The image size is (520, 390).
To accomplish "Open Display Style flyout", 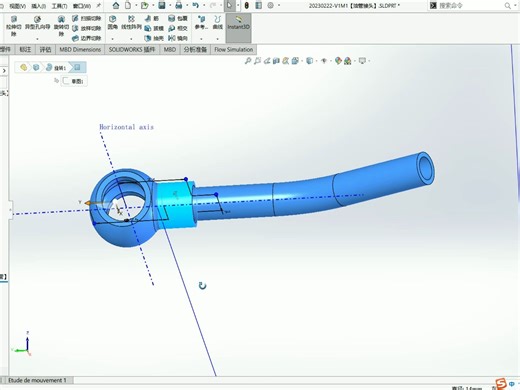I will click(309, 61).
